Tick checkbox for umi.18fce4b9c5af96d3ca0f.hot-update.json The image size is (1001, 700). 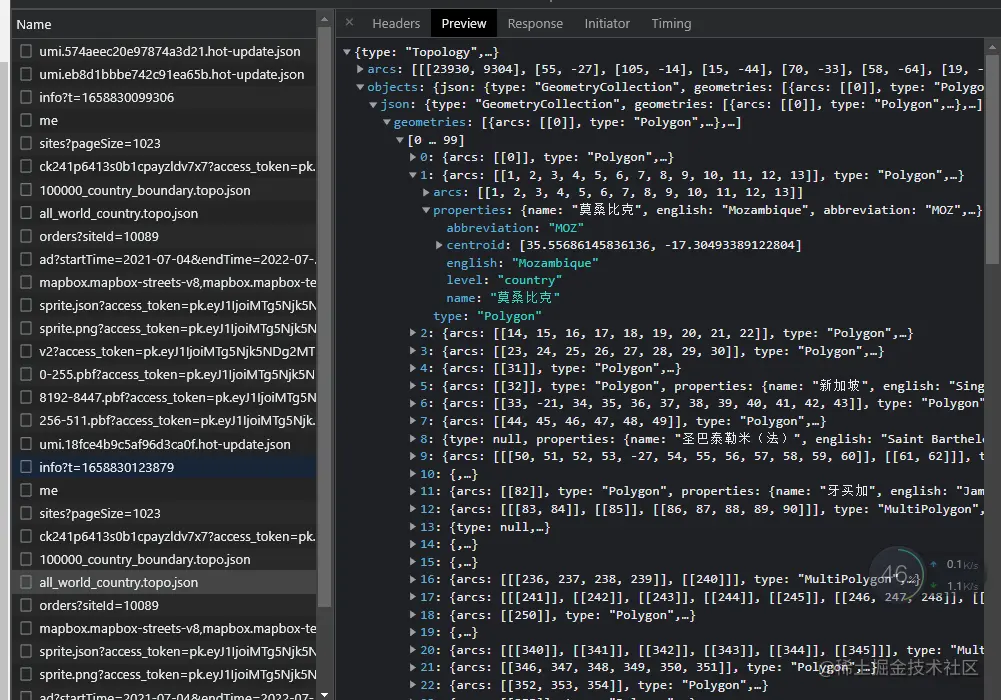[26, 444]
